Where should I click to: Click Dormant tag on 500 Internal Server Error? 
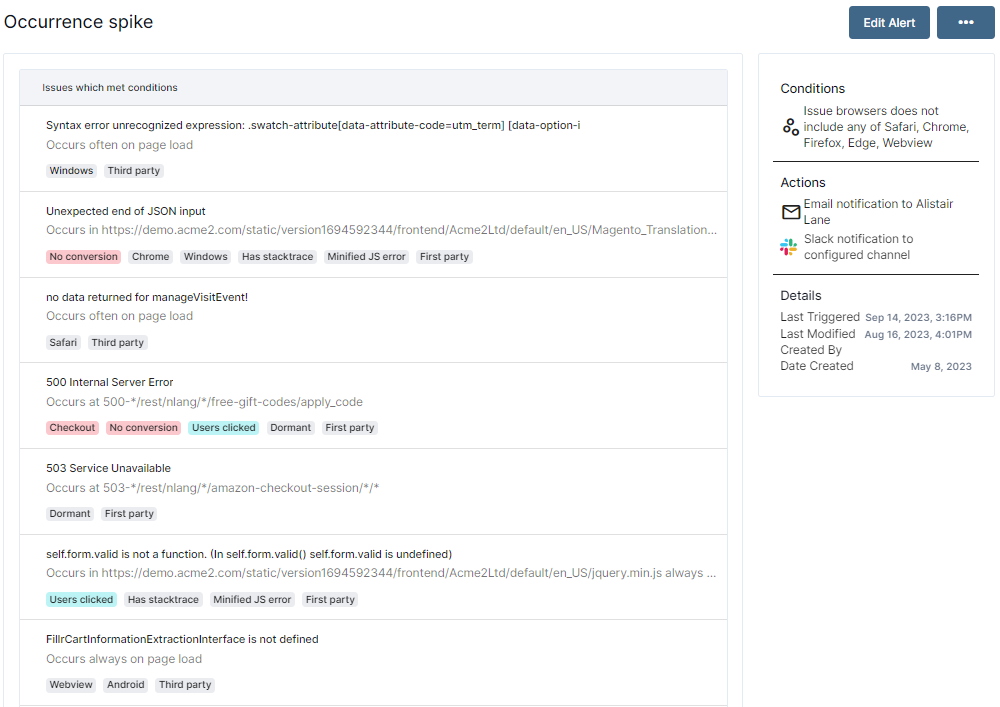tap(291, 428)
